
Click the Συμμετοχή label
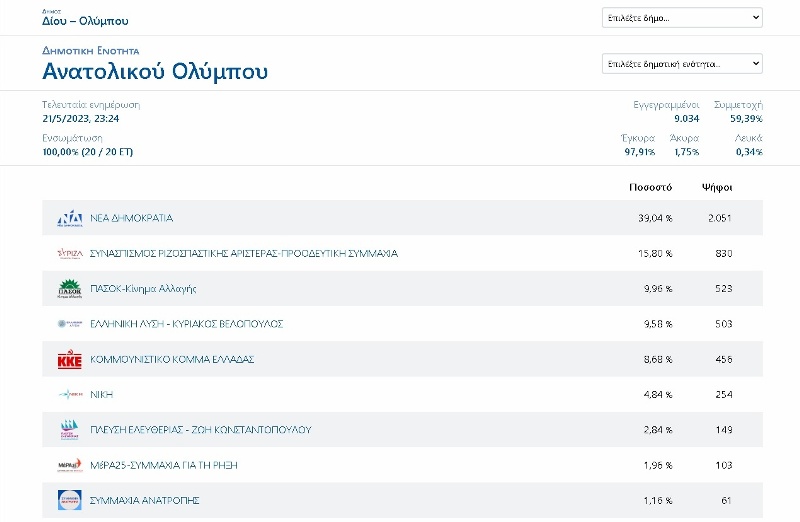(x=738, y=105)
